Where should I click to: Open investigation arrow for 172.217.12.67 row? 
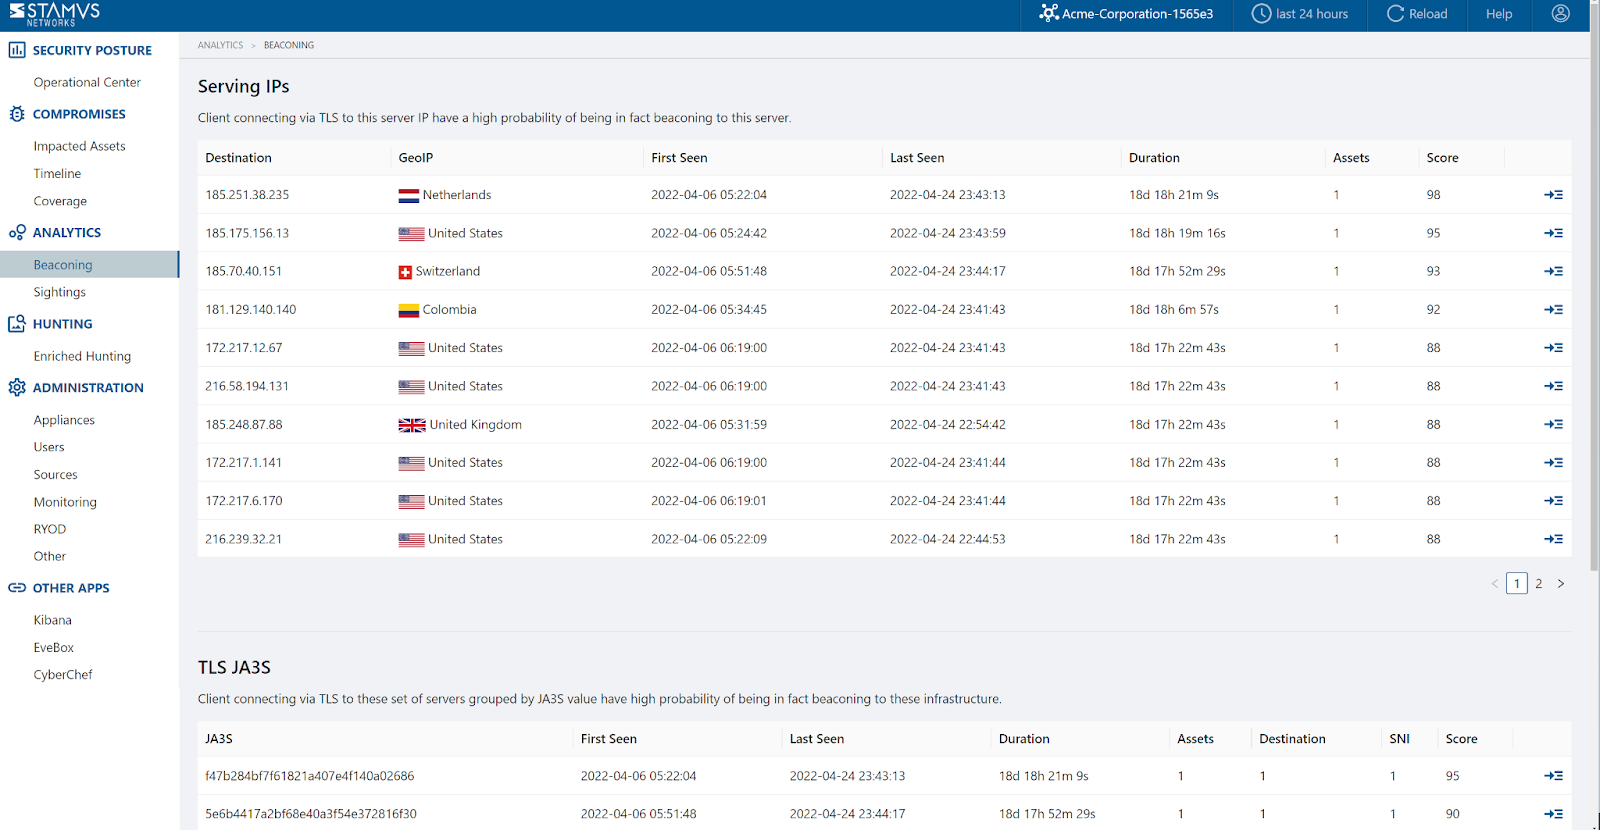click(1553, 348)
